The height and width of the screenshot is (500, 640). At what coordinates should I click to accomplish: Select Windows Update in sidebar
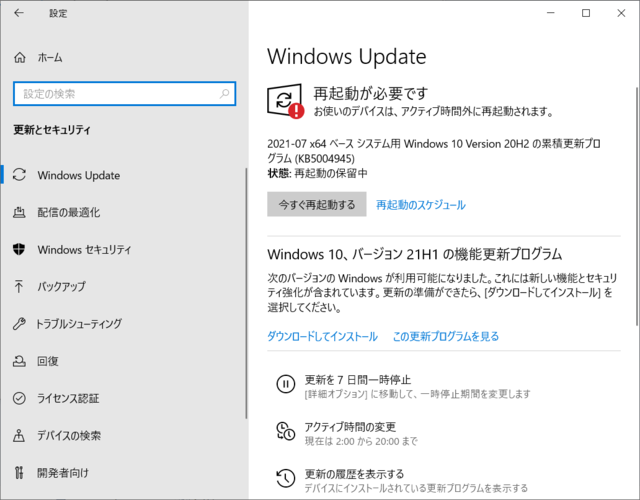[x=79, y=175]
